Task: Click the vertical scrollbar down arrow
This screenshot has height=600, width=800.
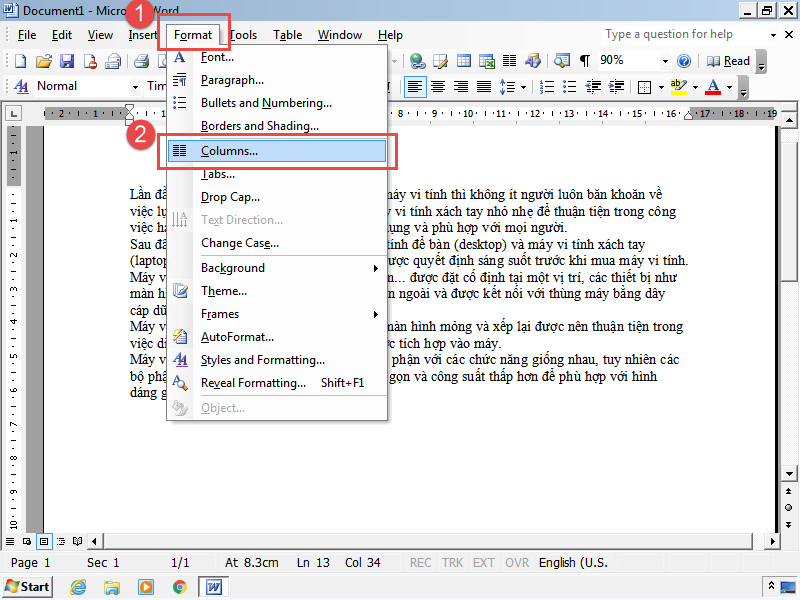Action: tap(789, 474)
